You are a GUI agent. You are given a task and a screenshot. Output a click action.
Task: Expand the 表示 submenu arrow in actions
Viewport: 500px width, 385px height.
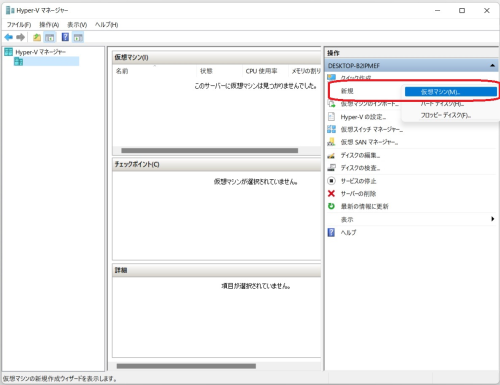pyautogui.click(x=492, y=219)
